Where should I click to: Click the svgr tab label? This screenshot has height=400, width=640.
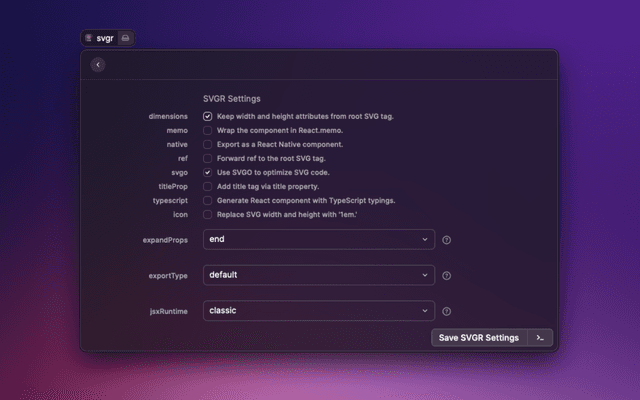coord(105,38)
